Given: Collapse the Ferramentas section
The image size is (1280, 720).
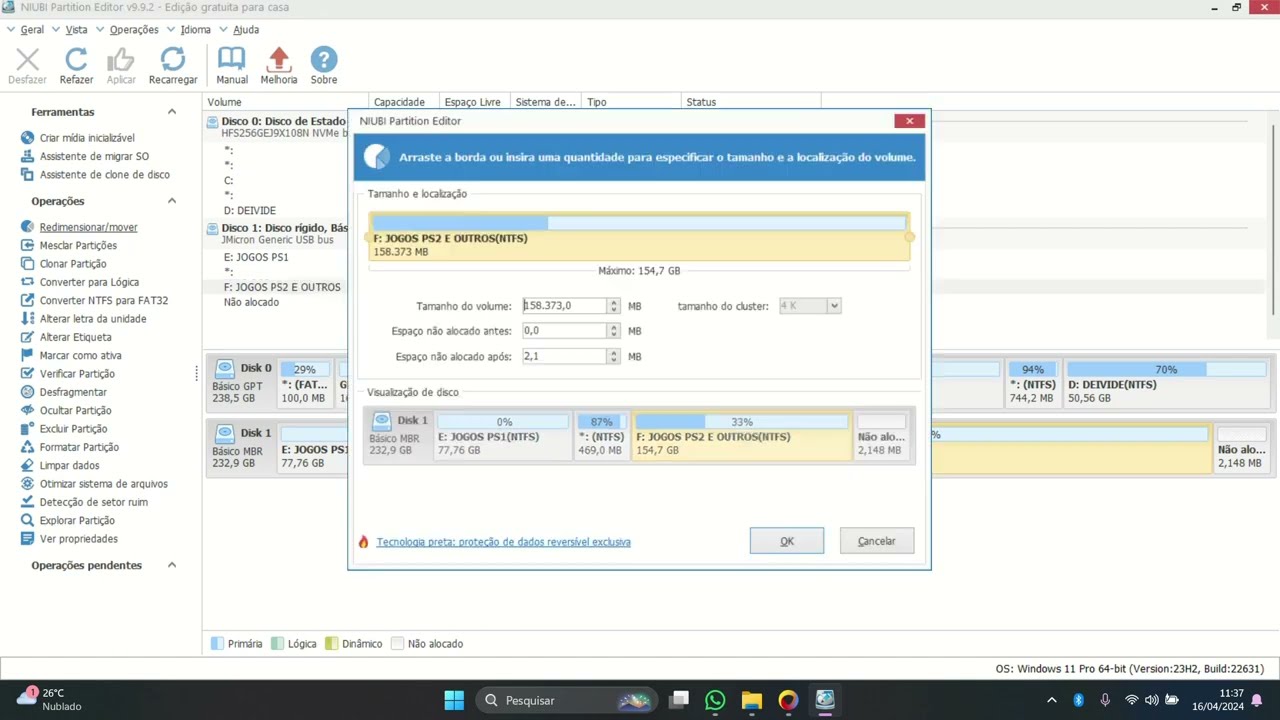Looking at the screenshot, I should click(172, 112).
